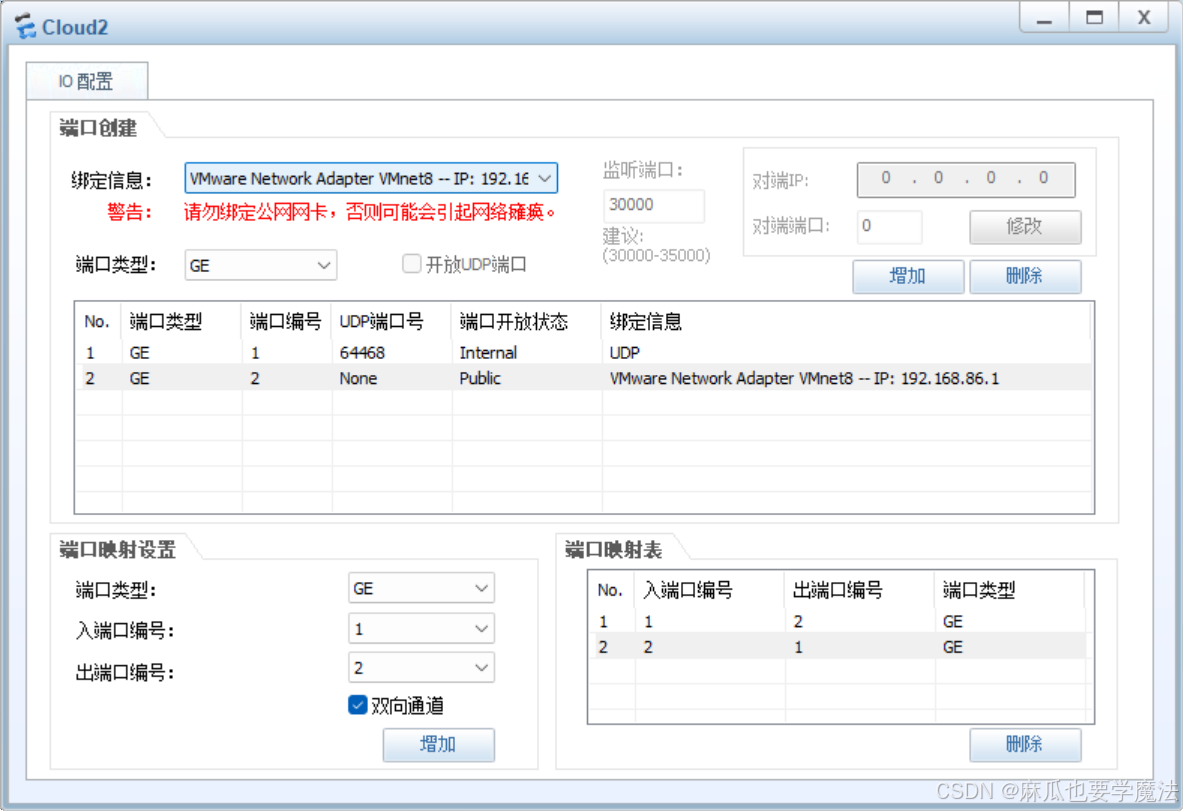Viewport: 1183px width, 811px height.
Task: Click 删除 next to the 增加 button
Action: (x=1025, y=277)
